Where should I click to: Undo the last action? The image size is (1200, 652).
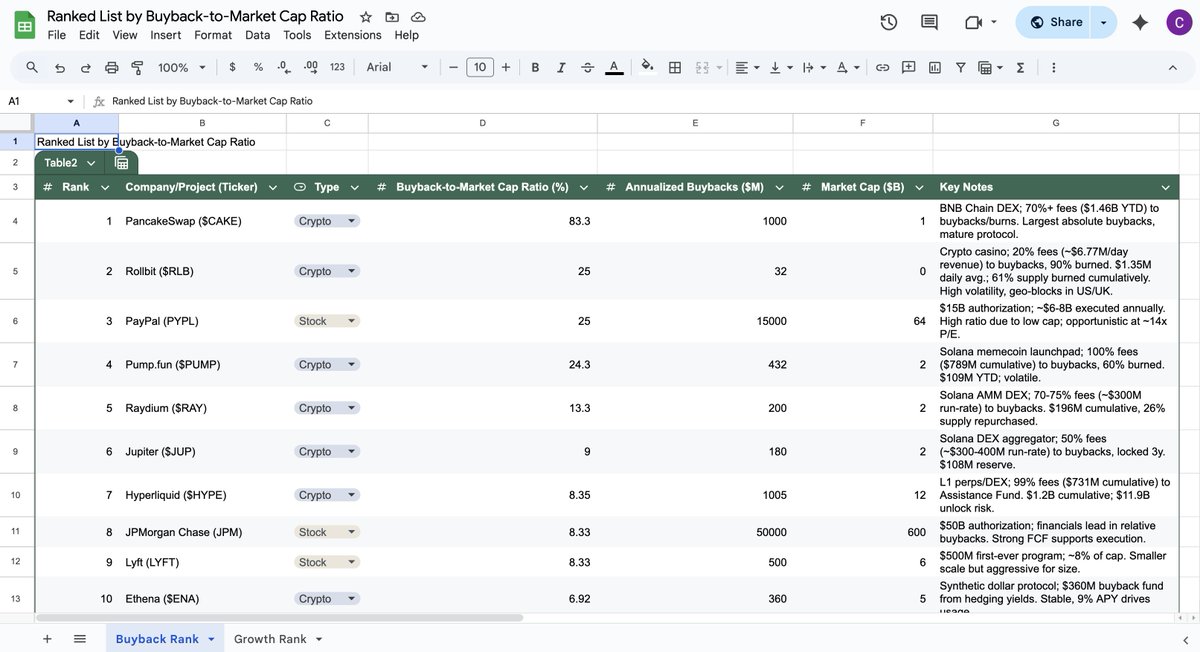59,67
